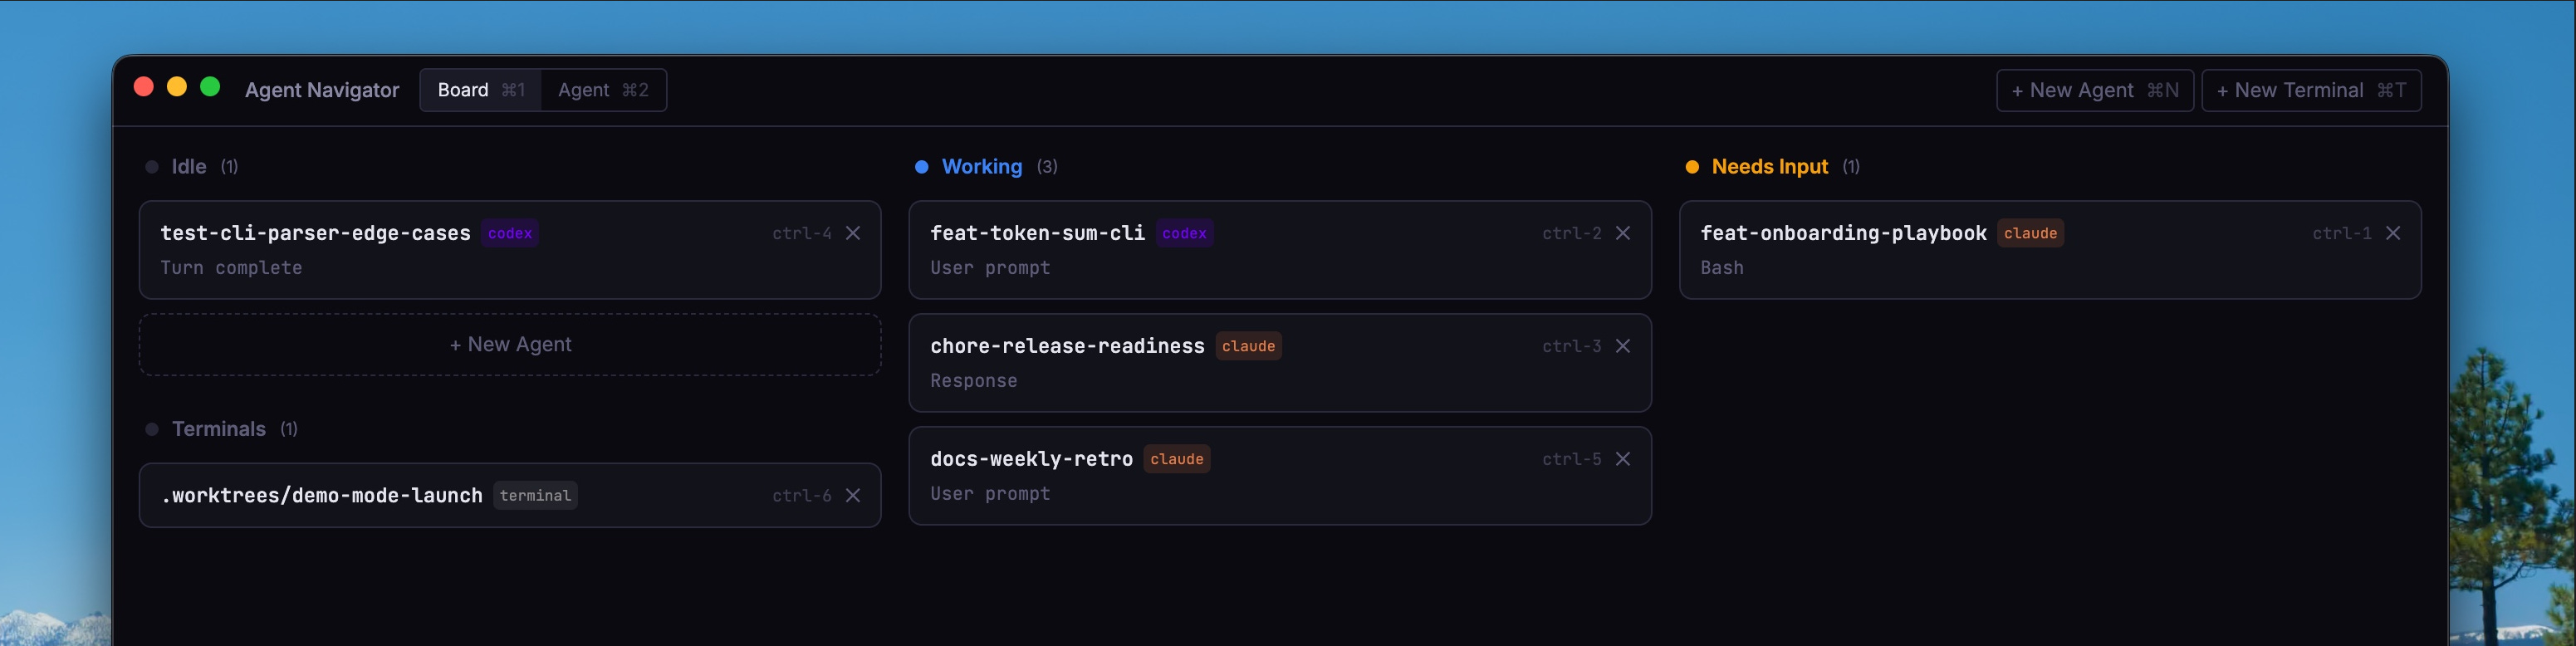Click the claude badge on docs-weekly-retro
This screenshot has height=646, width=2576.
(x=1177, y=459)
